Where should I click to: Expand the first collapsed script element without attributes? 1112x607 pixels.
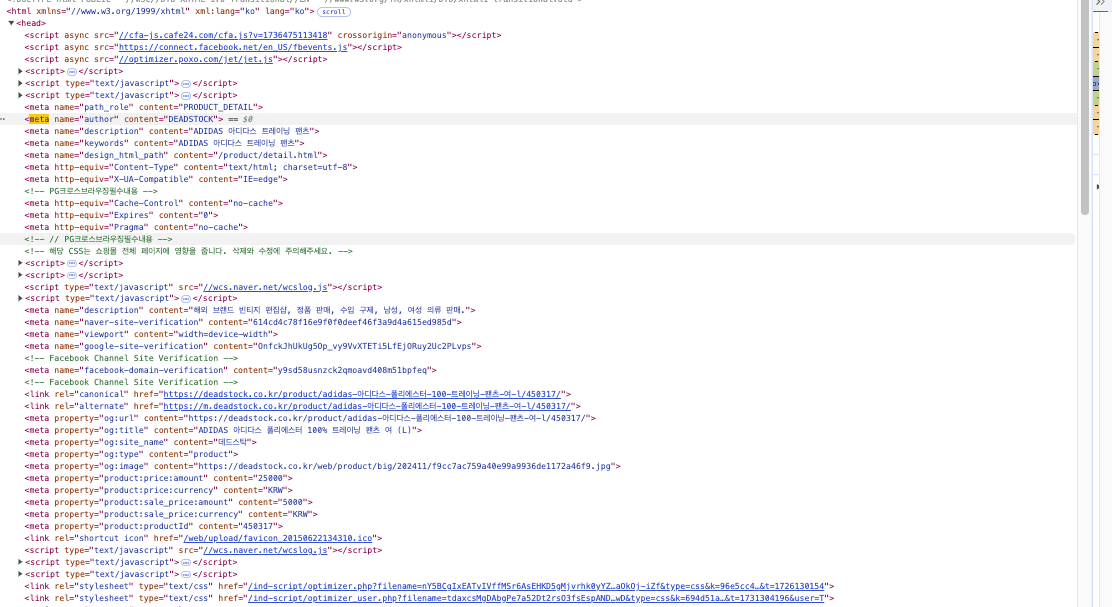click(21, 71)
